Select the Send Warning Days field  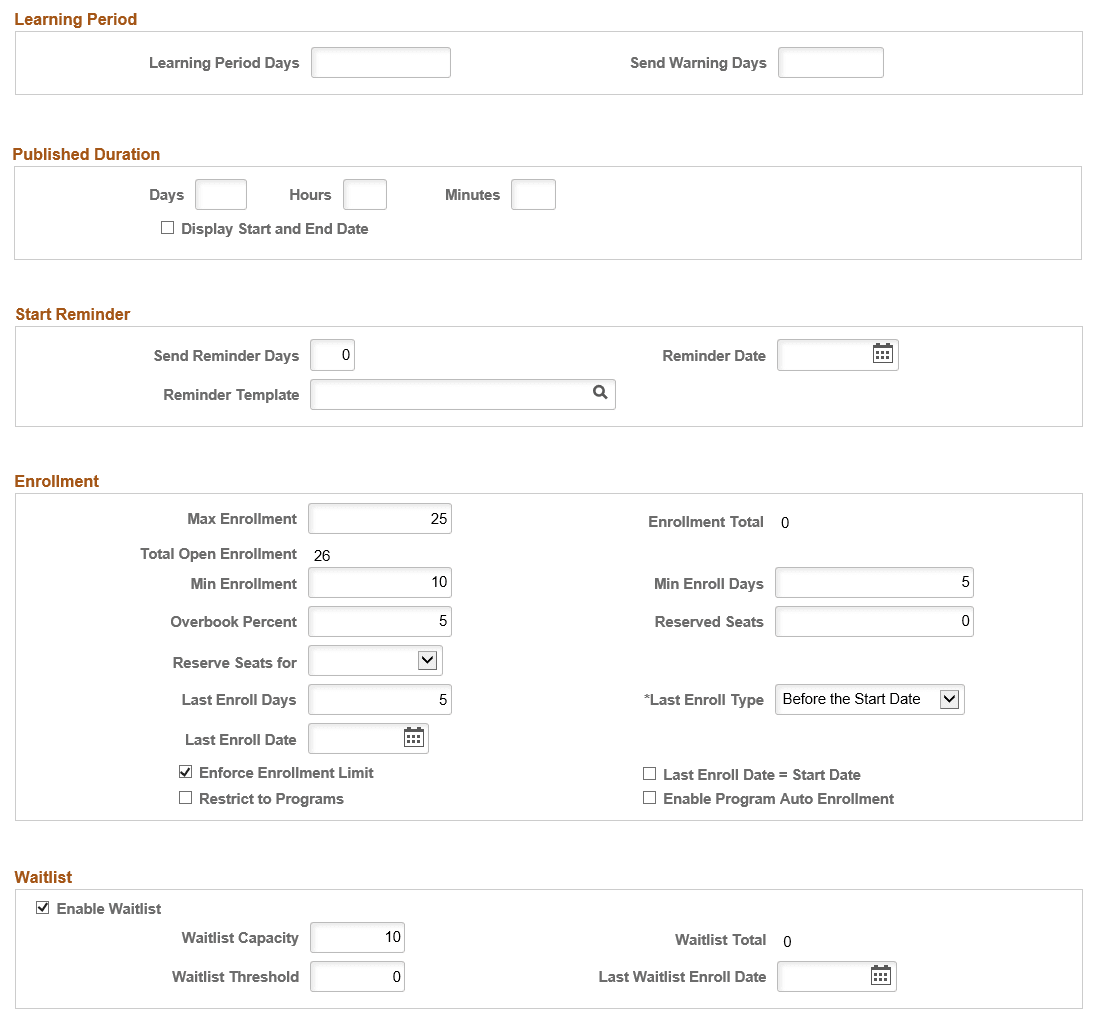(830, 62)
